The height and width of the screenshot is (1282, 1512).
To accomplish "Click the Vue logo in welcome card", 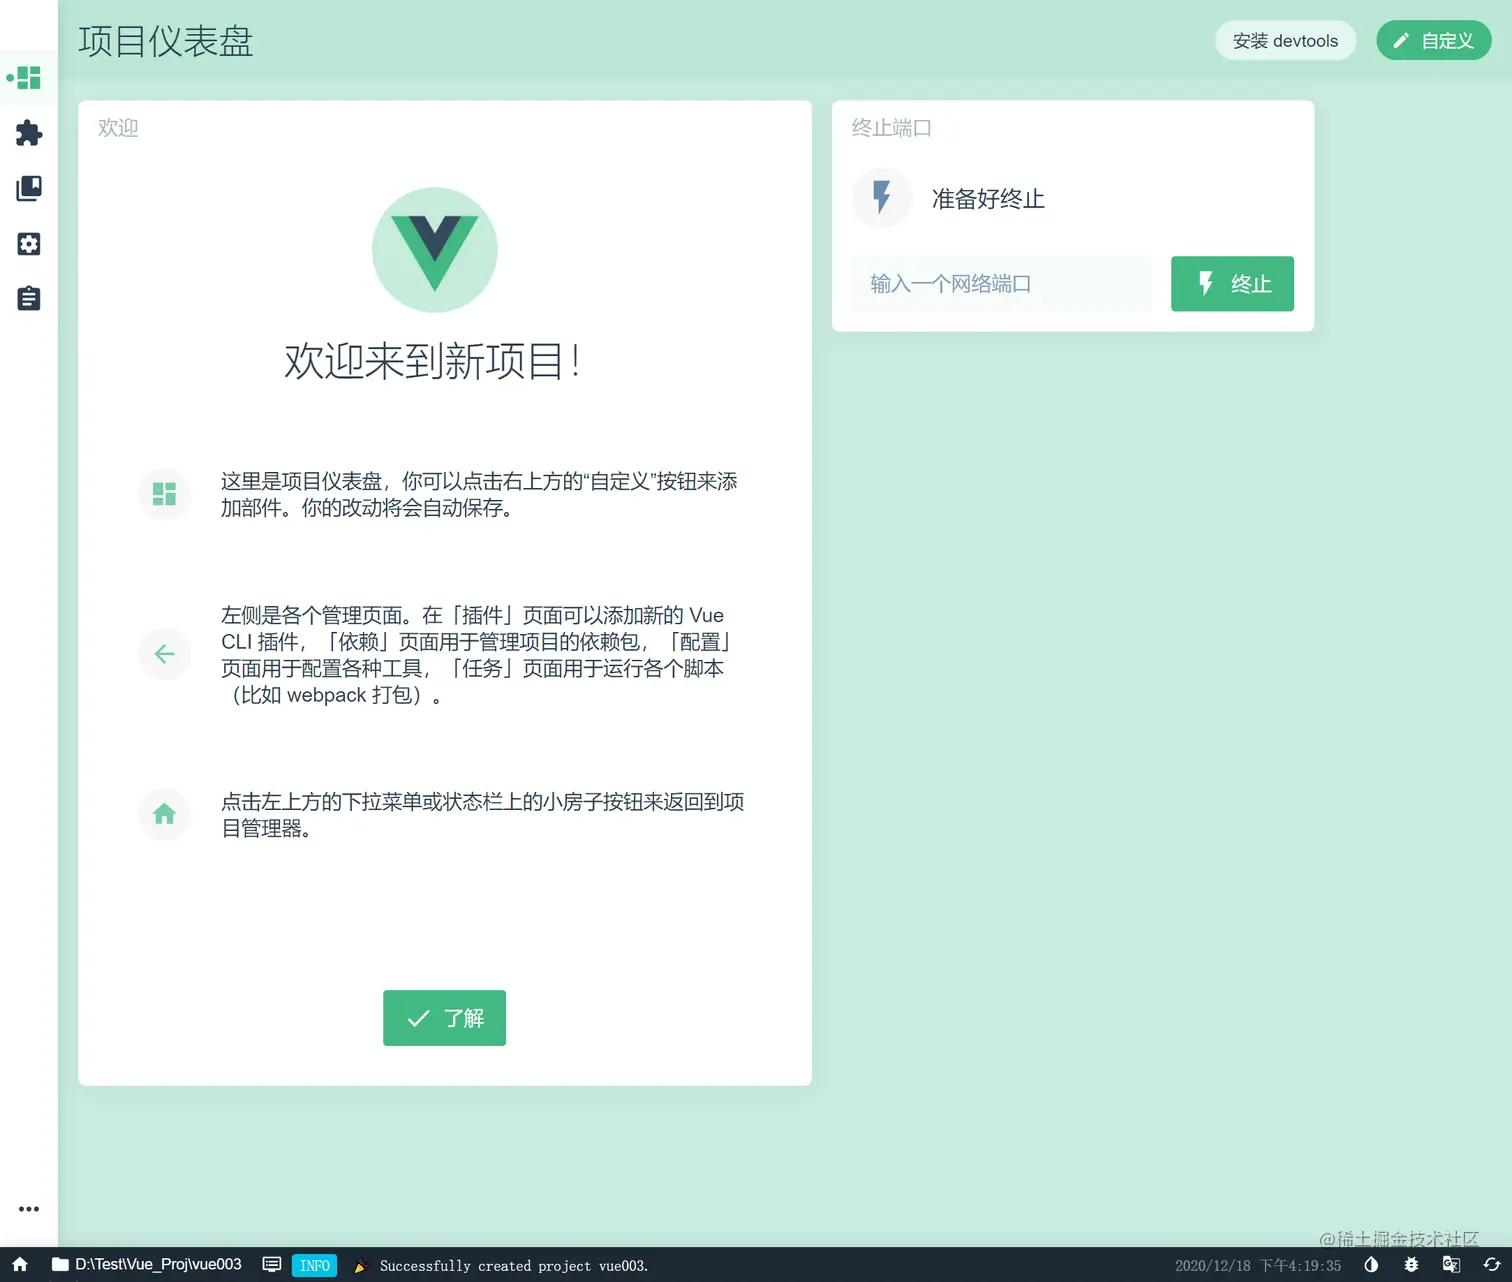I will [435, 250].
